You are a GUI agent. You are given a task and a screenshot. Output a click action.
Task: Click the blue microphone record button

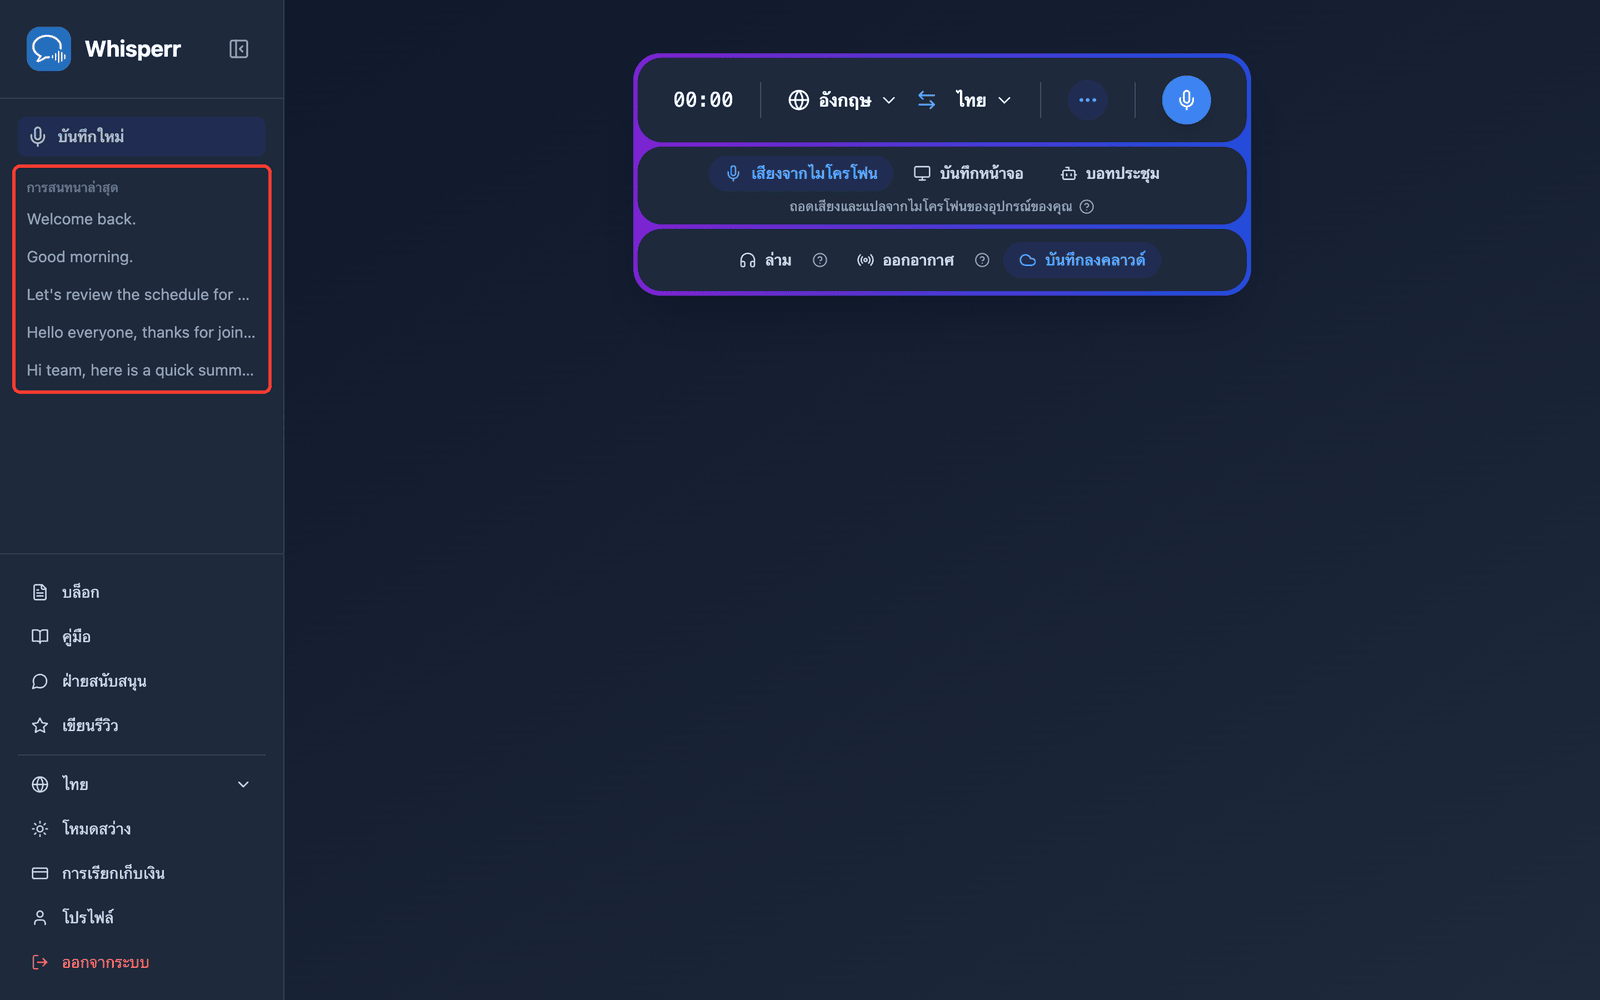[1186, 100]
